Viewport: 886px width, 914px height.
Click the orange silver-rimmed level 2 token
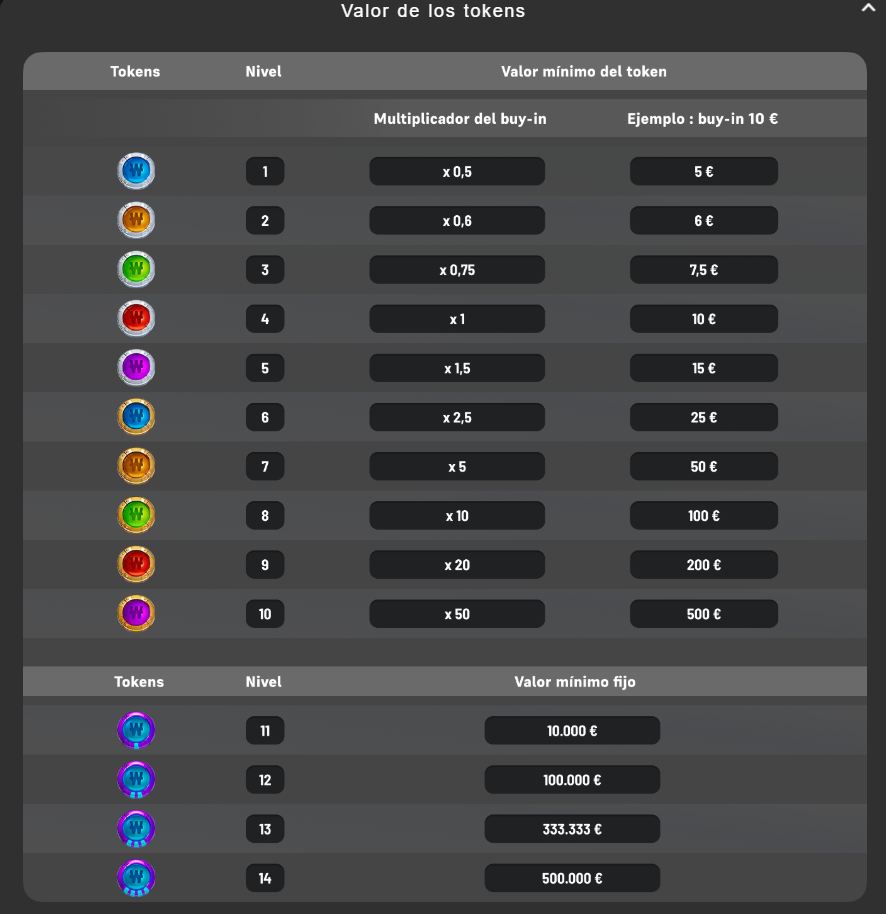tap(136, 220)
